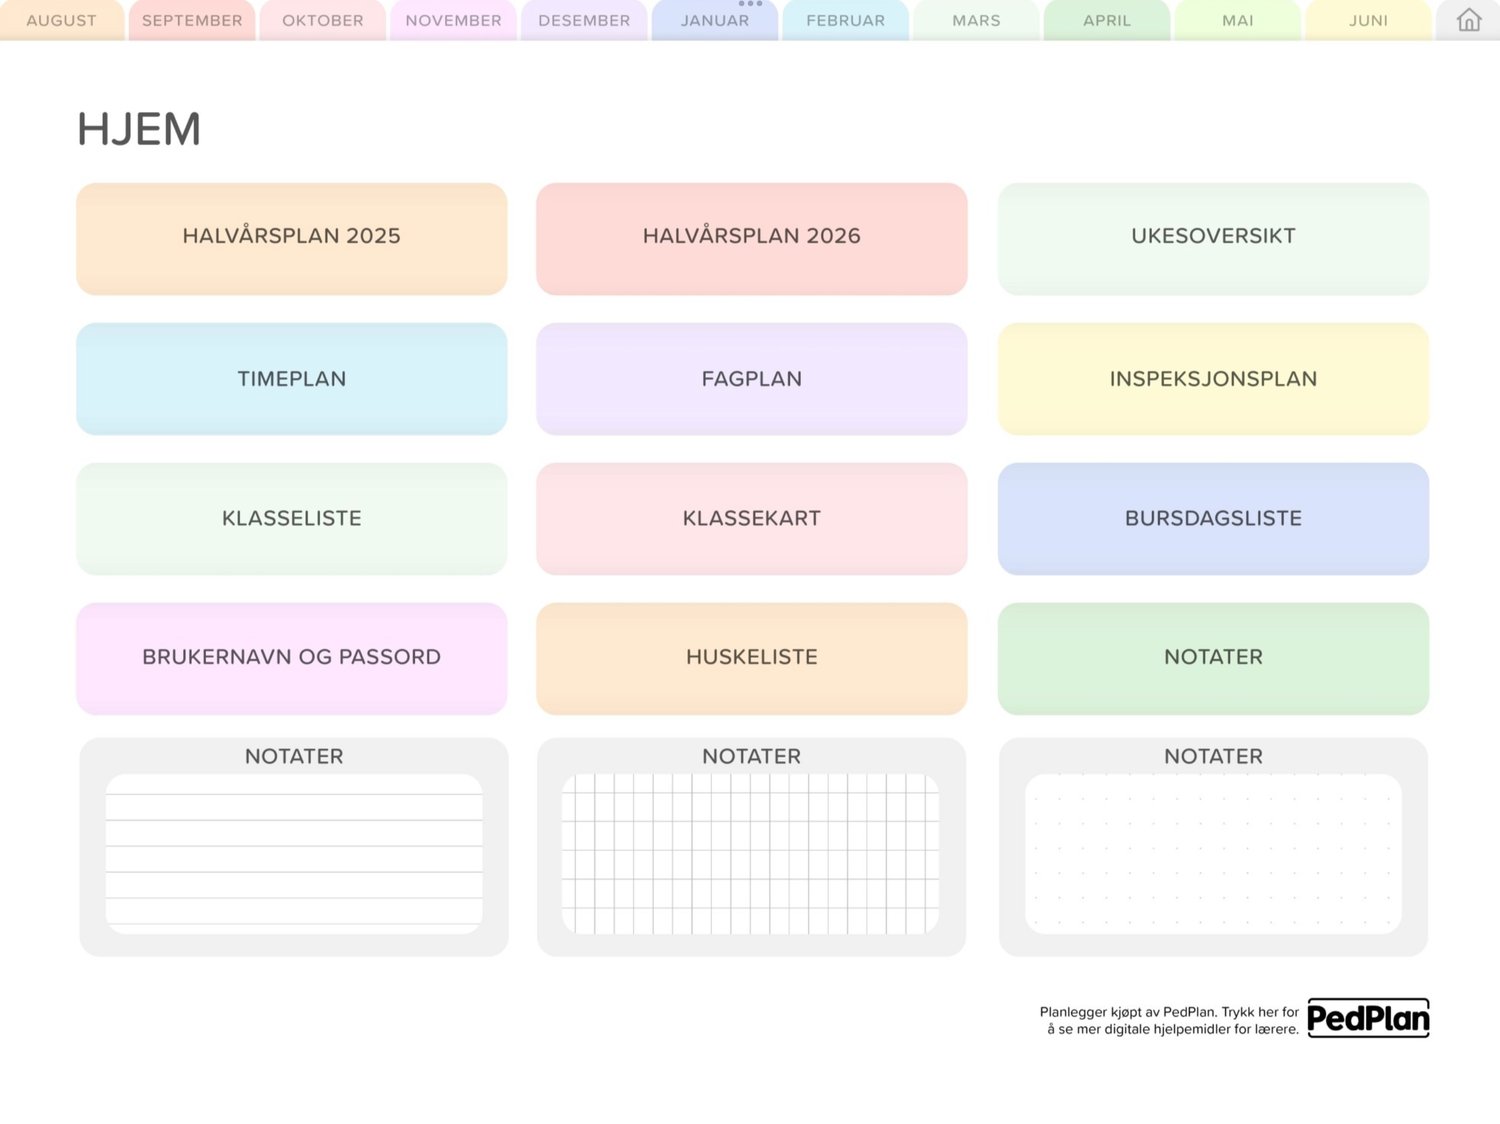Open BRUKERNAVN OG PASSORD
The image size is (1500, 1124).
(292, 658)
